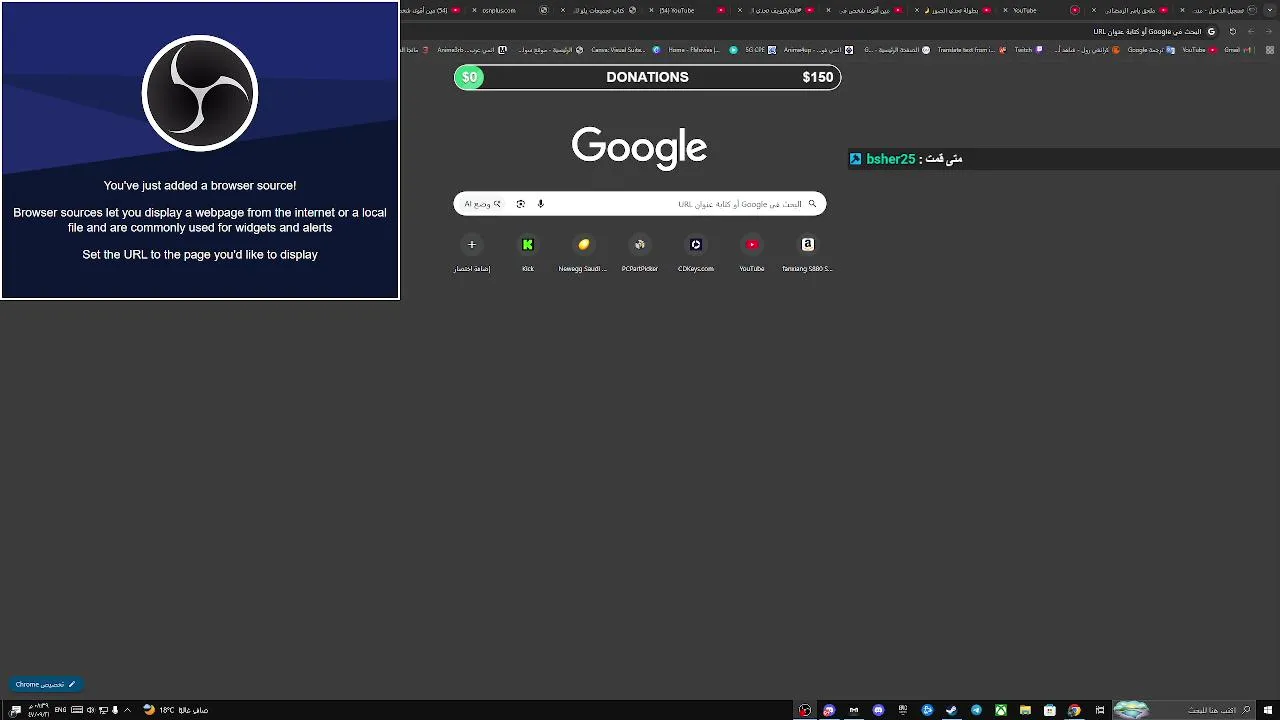
Task: Open the Kick shortcut tile
Action: click(528, 252)
